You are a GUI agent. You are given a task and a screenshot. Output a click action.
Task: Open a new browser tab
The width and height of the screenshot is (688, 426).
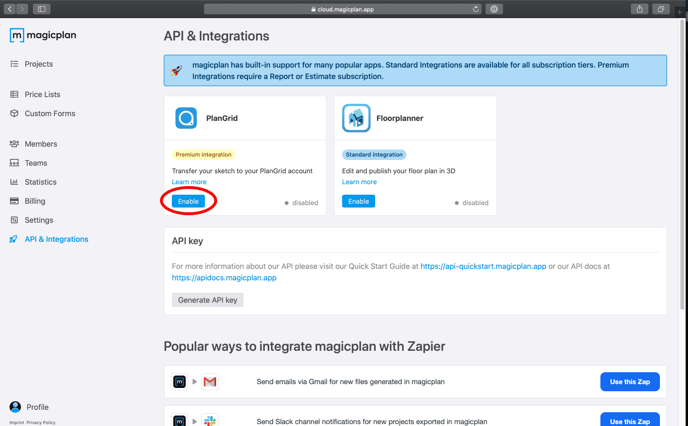click(x=679, y=12)
